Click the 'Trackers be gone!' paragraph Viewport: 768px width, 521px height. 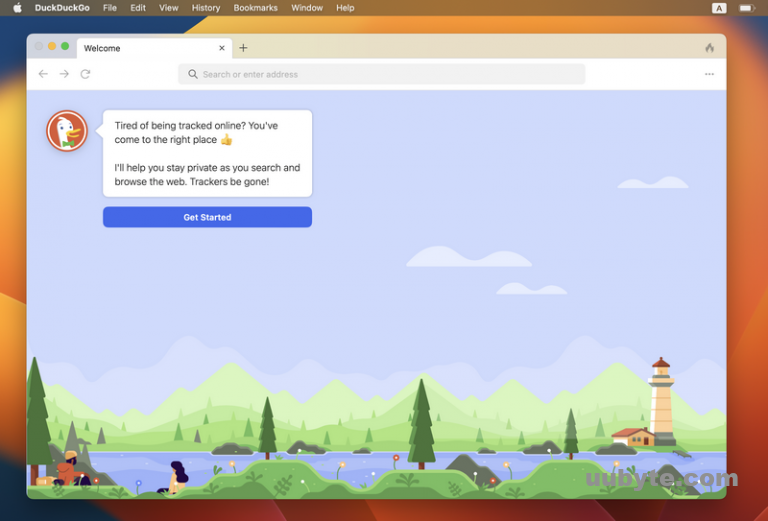point(207,174)
